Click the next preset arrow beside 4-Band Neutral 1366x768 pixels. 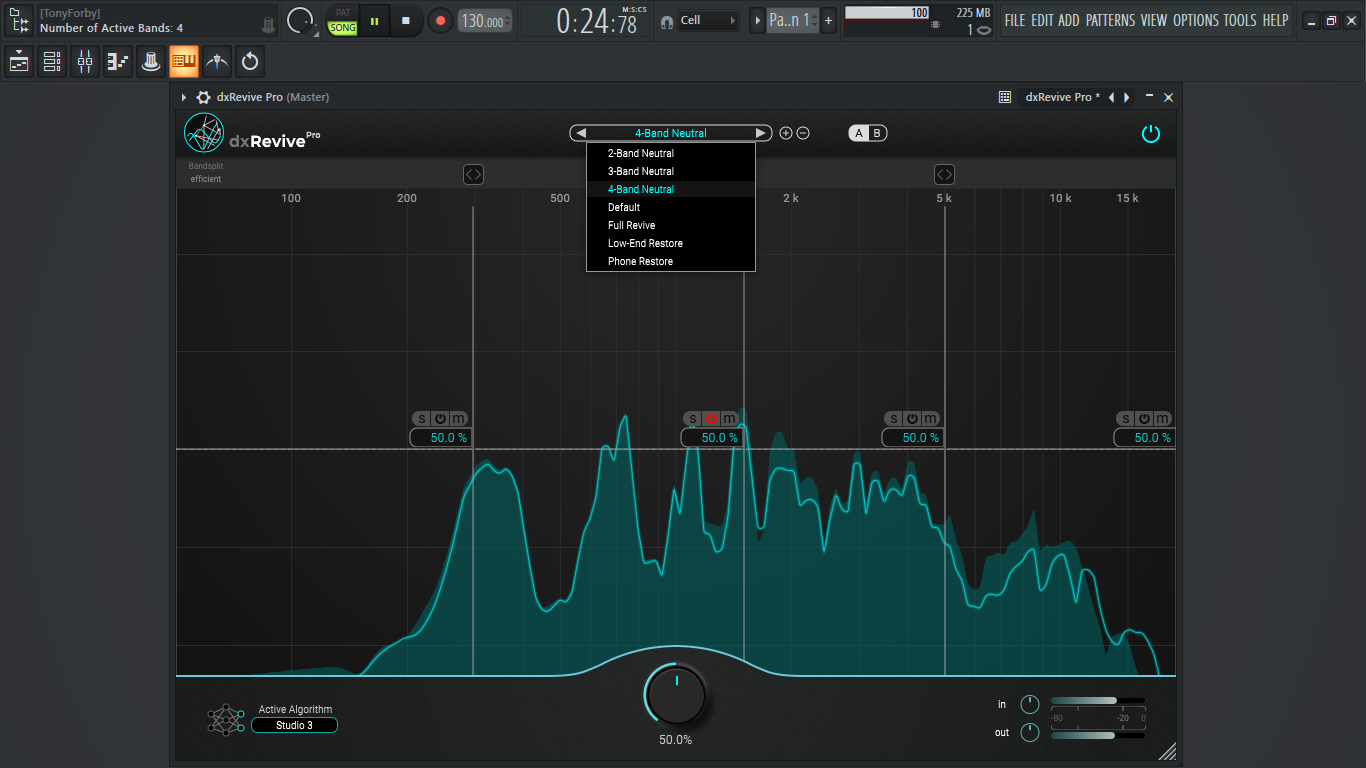[761, 133]
